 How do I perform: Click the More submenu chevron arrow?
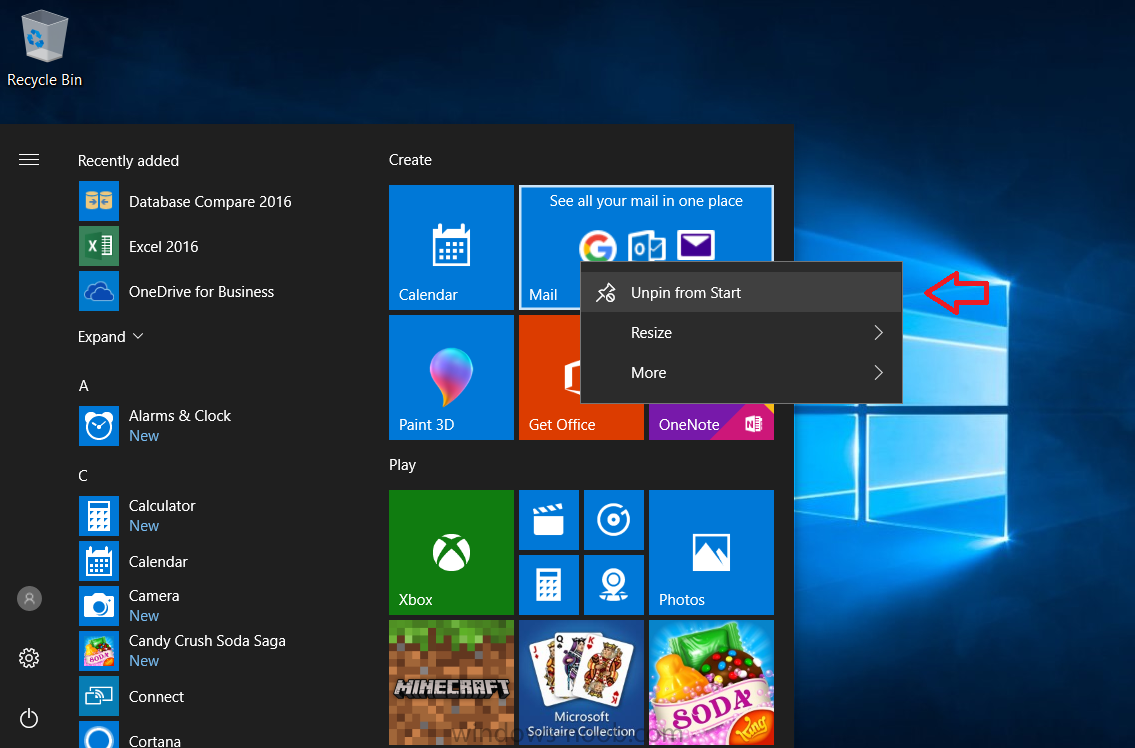point(878,372)
